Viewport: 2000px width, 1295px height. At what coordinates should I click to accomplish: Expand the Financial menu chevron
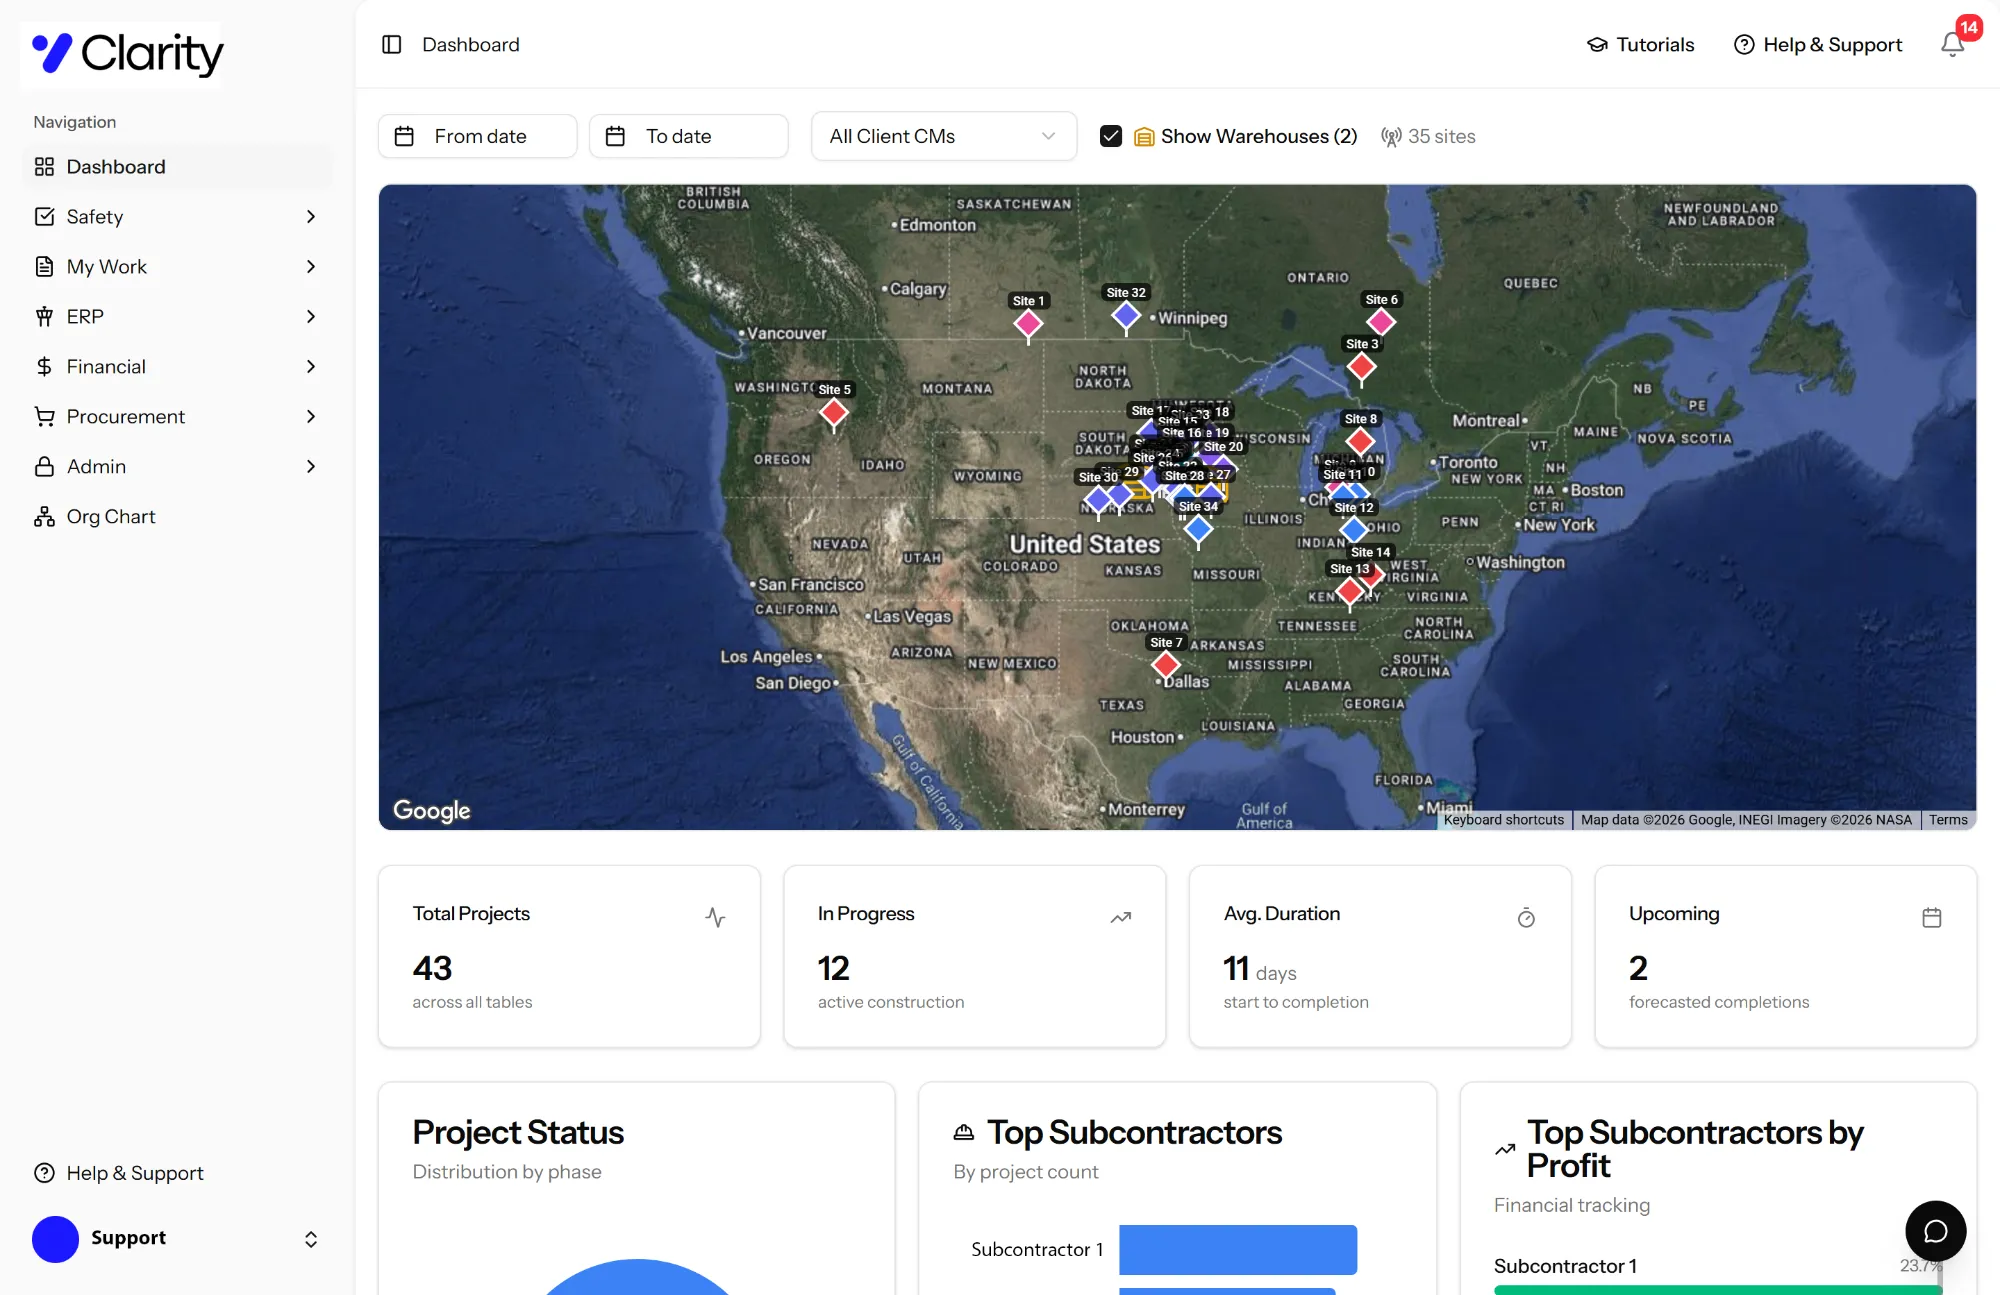(311, 367)
